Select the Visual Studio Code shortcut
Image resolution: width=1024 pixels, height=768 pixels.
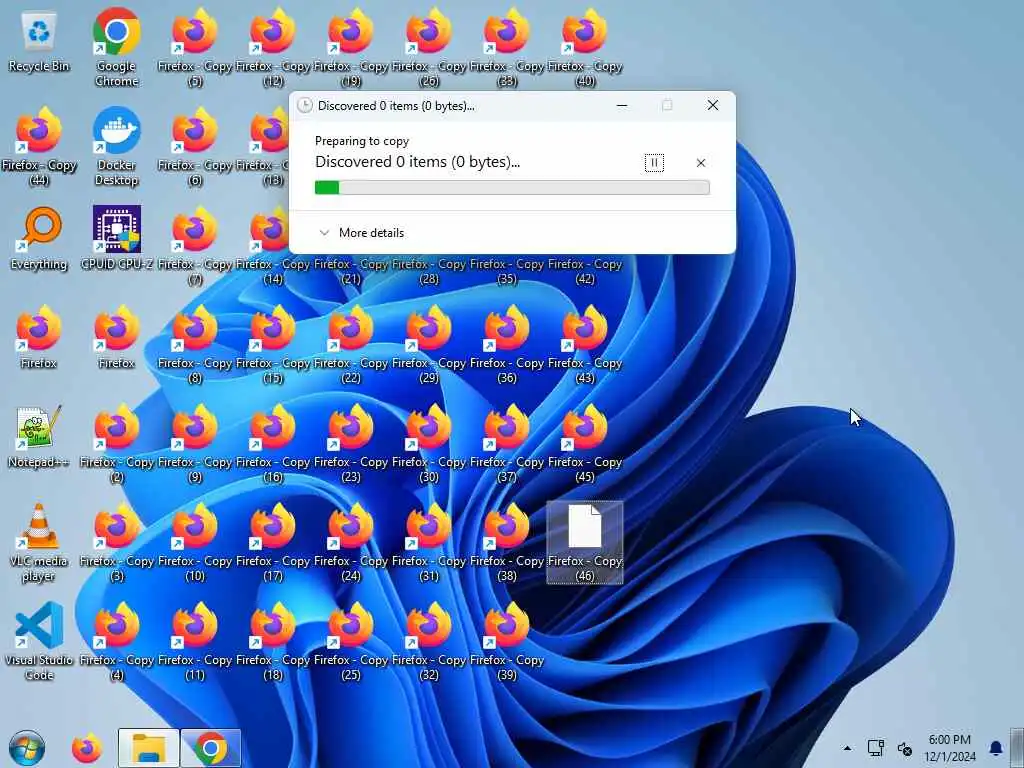click(39, 641)
